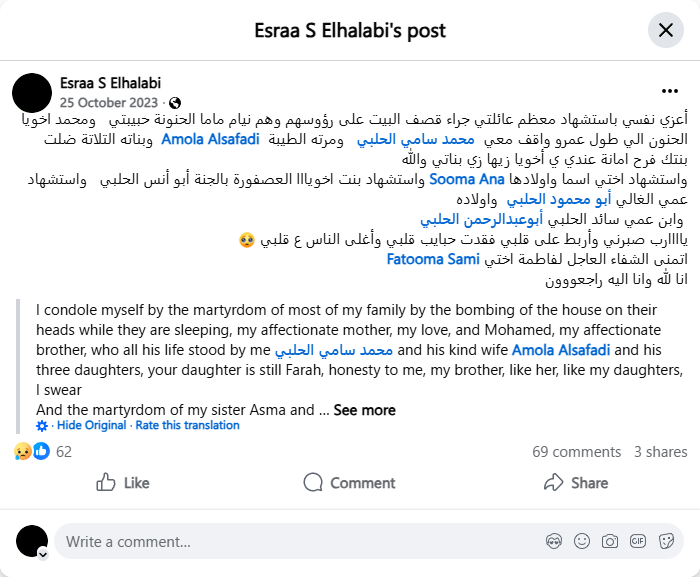The height and width of the screenshot is (577, 700).
Task: Open the commenting identity switcher arrow on avatar
Action: (x=43, y=553)
